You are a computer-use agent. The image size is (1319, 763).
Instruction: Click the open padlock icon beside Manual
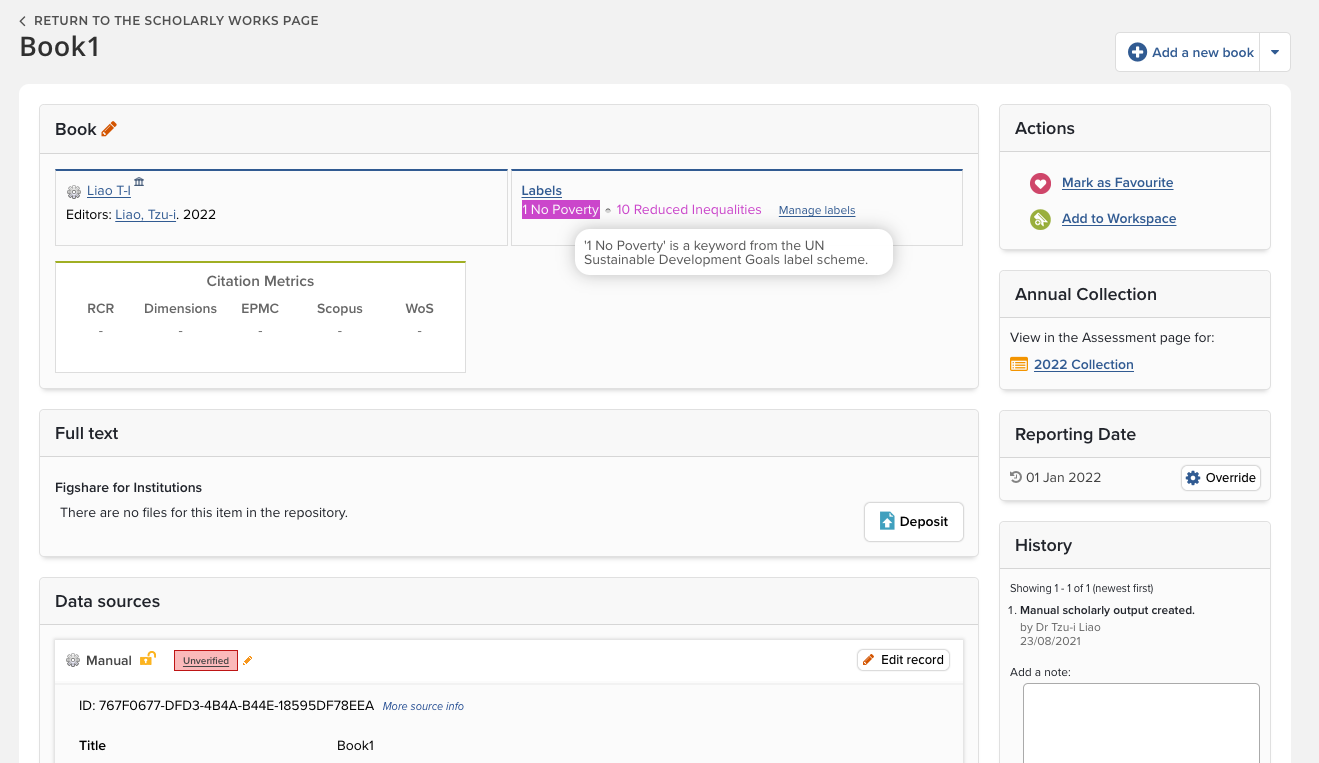coord(147,659)
